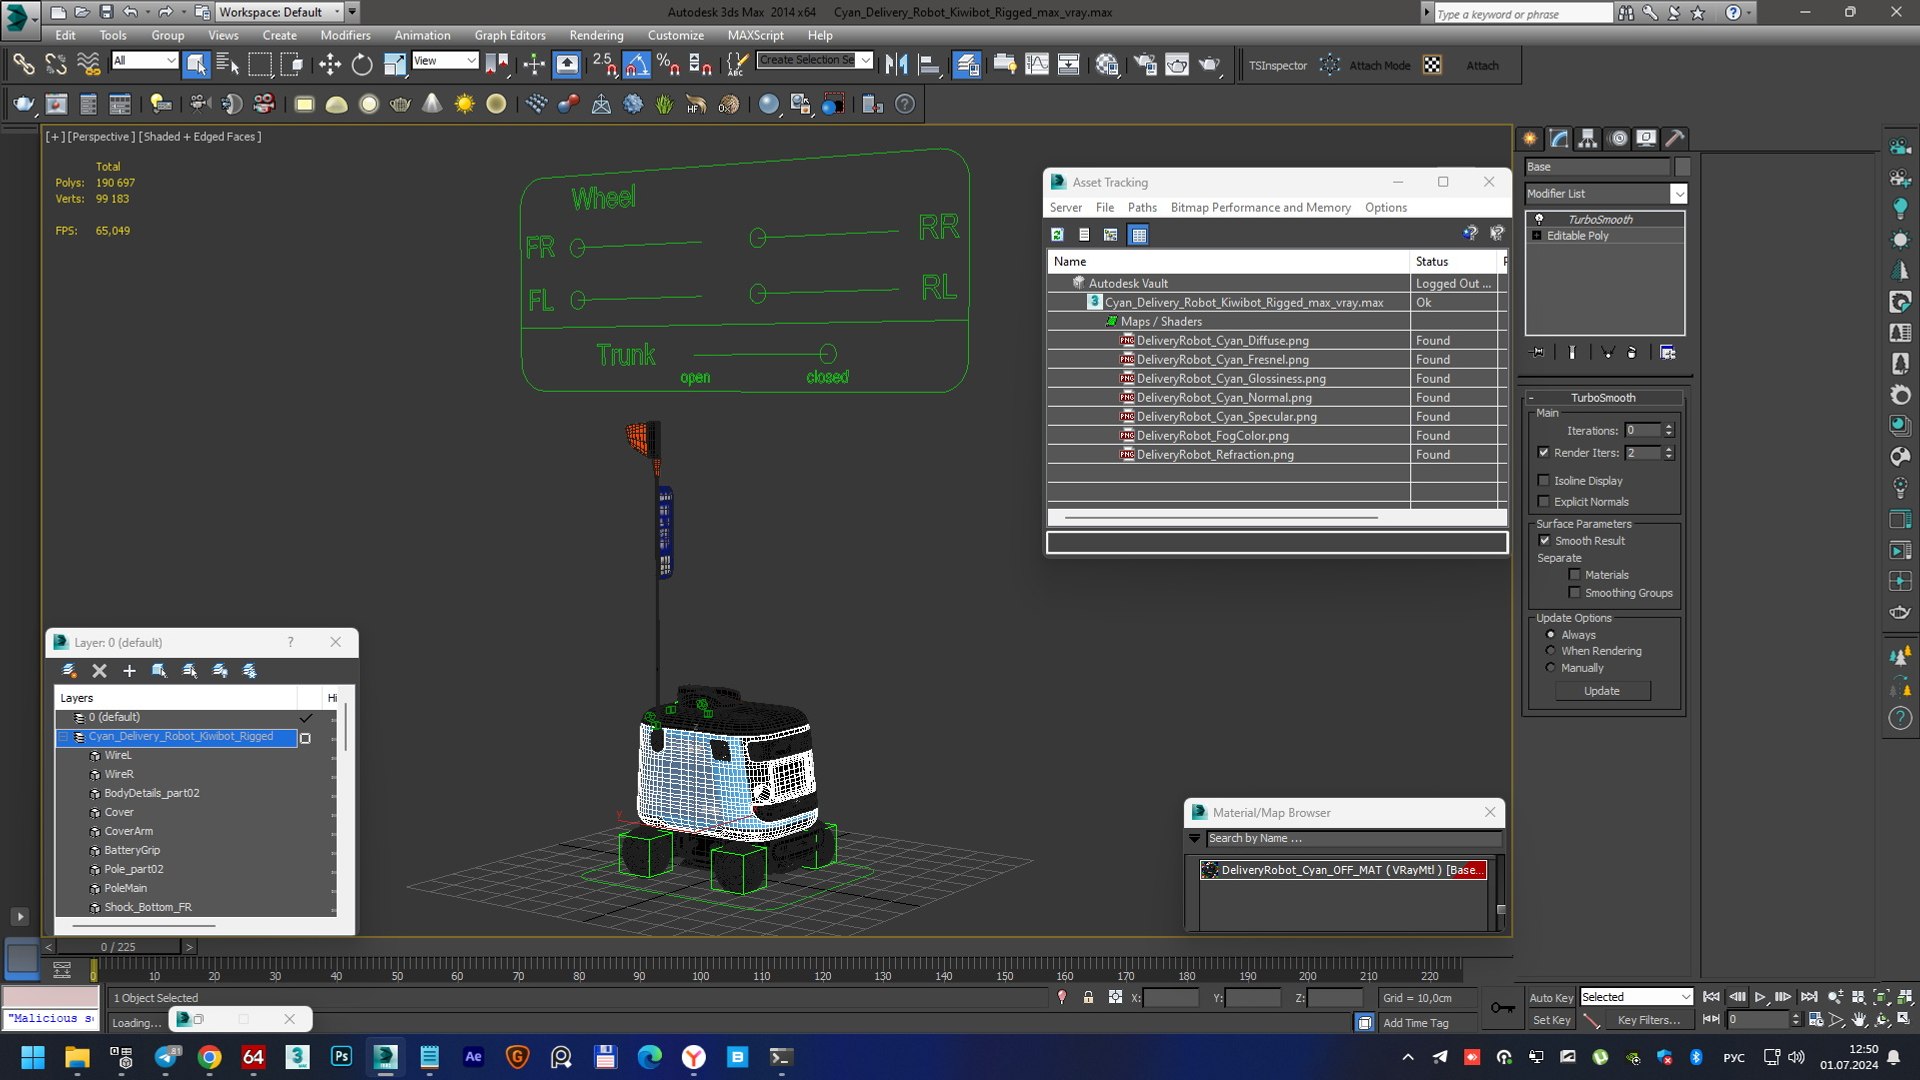Click Create New Layer plus icon
This screenshot has height=1080, width=1920.
(129, 671)
